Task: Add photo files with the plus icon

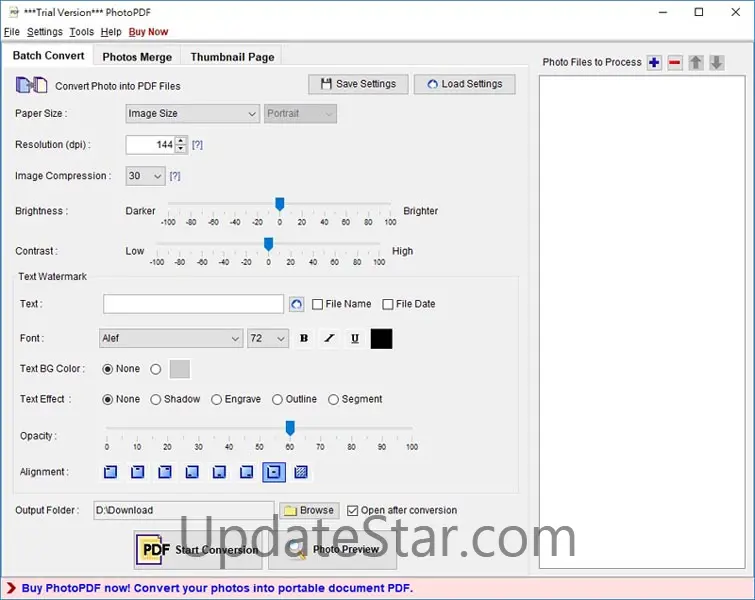Action: [x=654, y=63]
